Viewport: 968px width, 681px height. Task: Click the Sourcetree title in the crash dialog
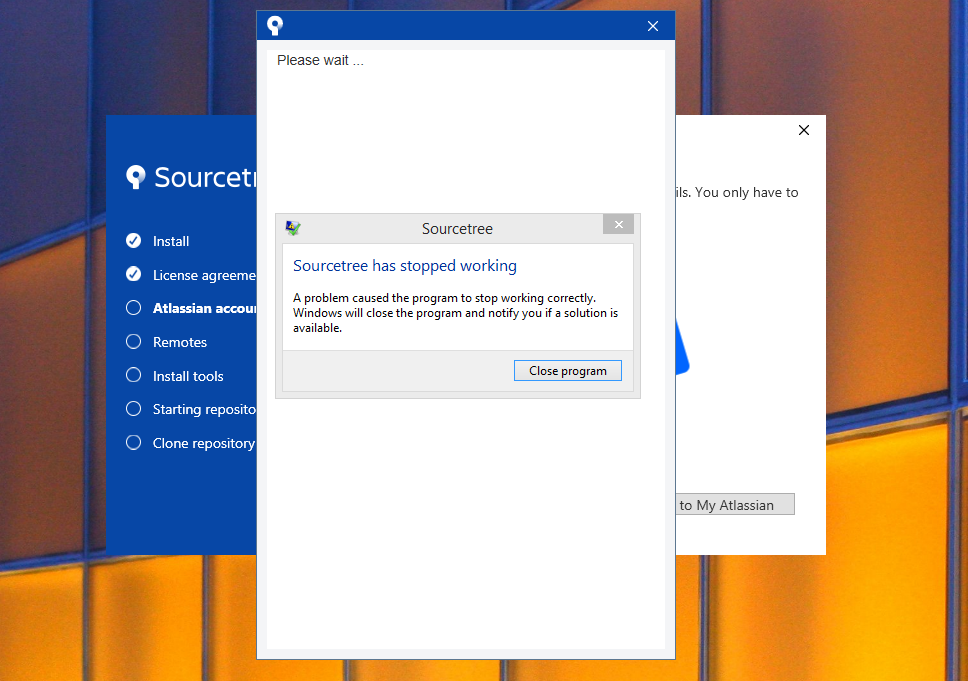457,229
